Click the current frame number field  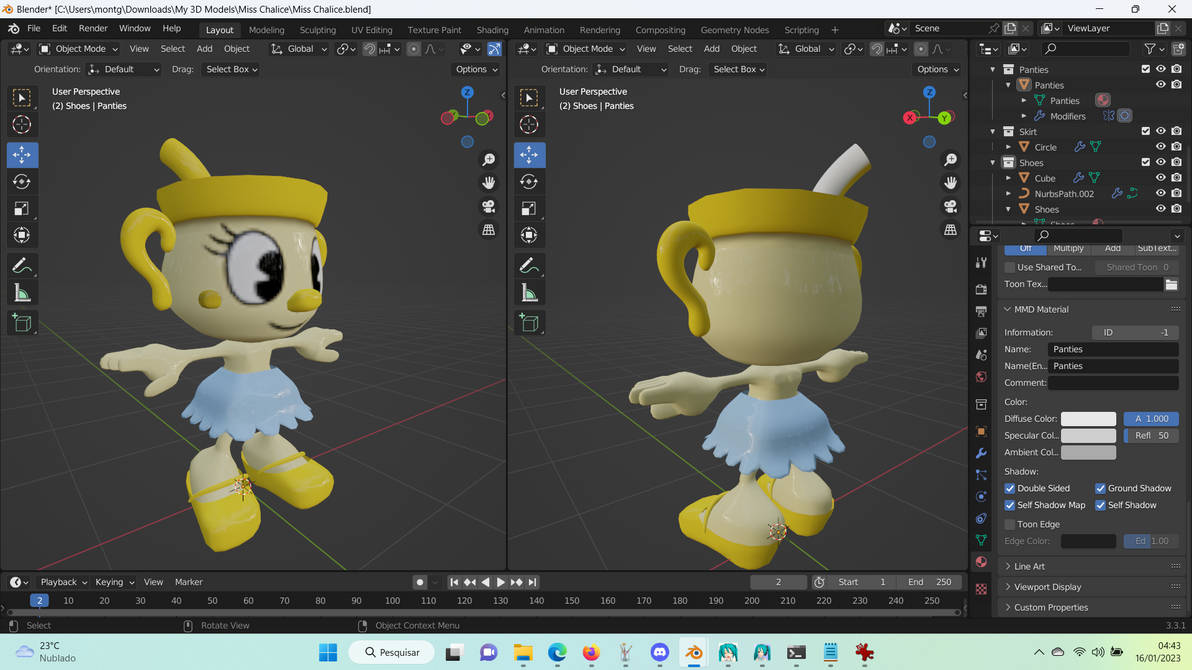778,582
